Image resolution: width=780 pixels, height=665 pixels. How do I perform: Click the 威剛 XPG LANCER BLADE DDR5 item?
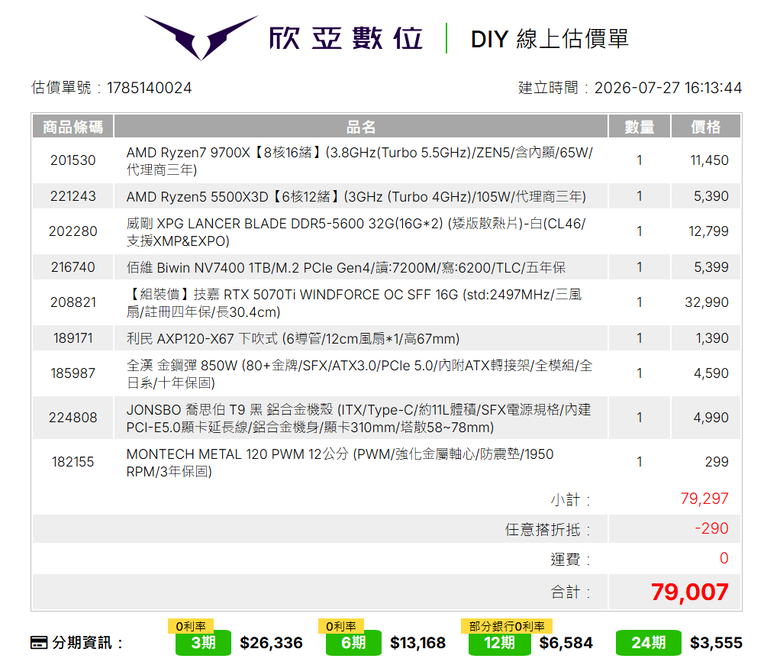(x=356, y=232)
